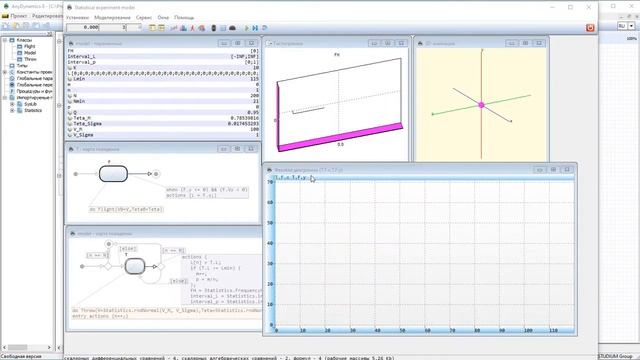The image size is (640, 360).
Task: Maximize the histogram sub-window
Action: 401,43
